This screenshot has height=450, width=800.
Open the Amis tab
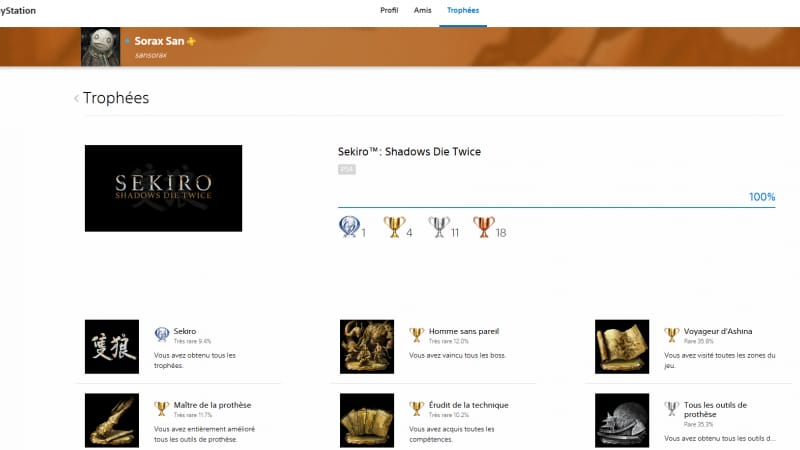(x=422, y=10)
